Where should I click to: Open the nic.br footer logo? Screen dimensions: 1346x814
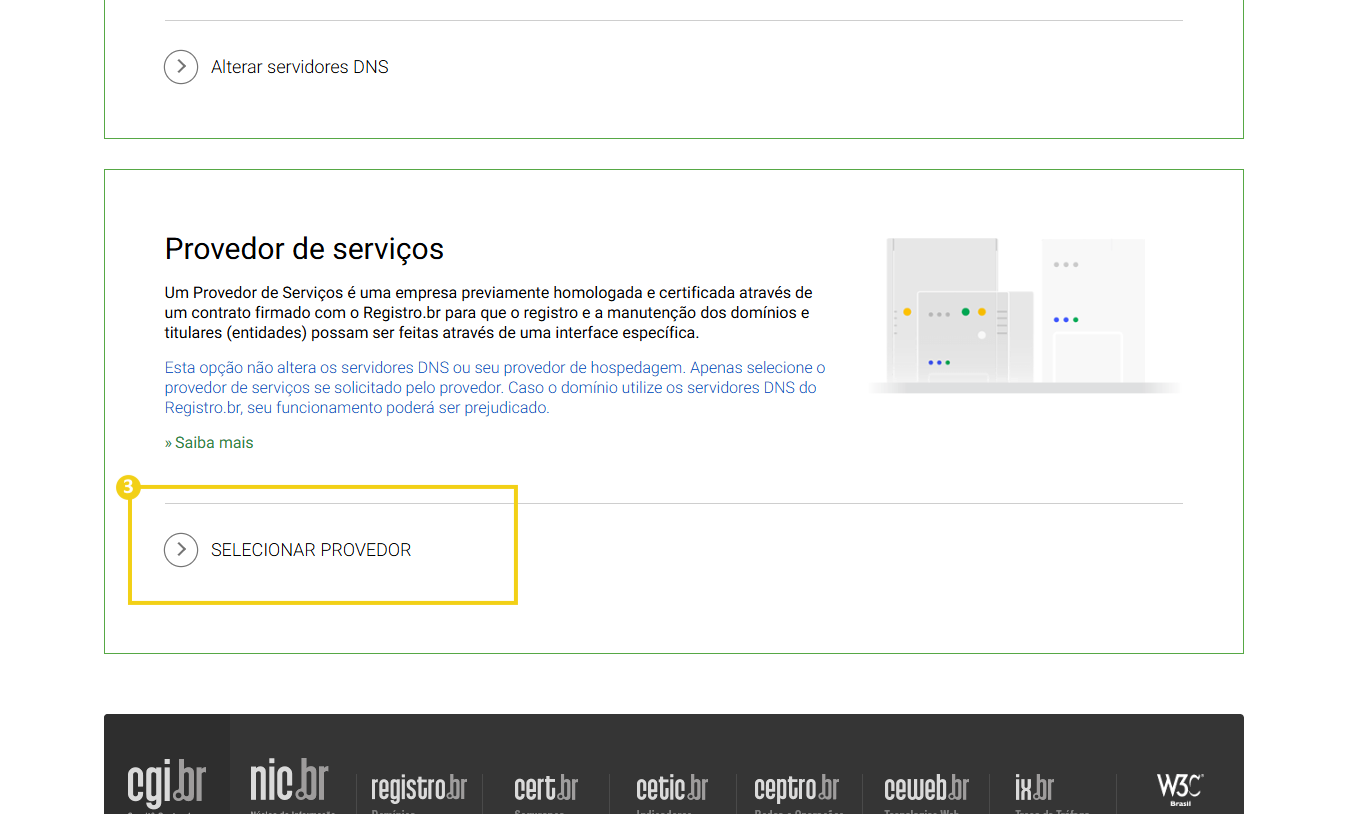[x=289, y=780]
